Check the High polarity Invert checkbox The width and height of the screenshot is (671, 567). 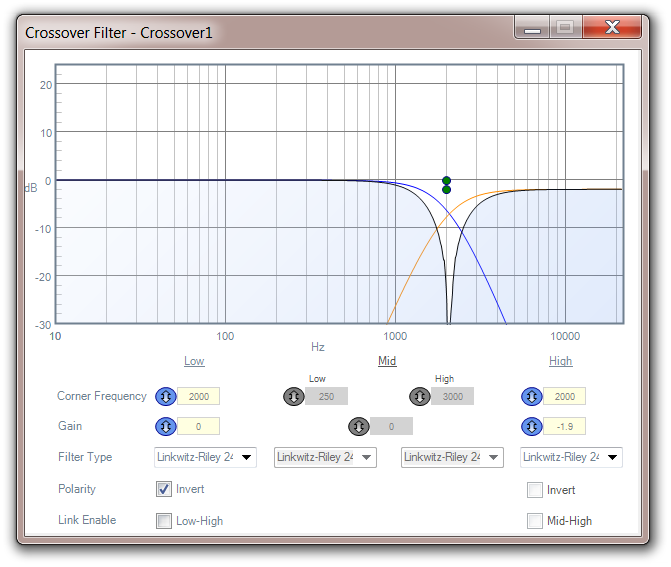(535, 490)
